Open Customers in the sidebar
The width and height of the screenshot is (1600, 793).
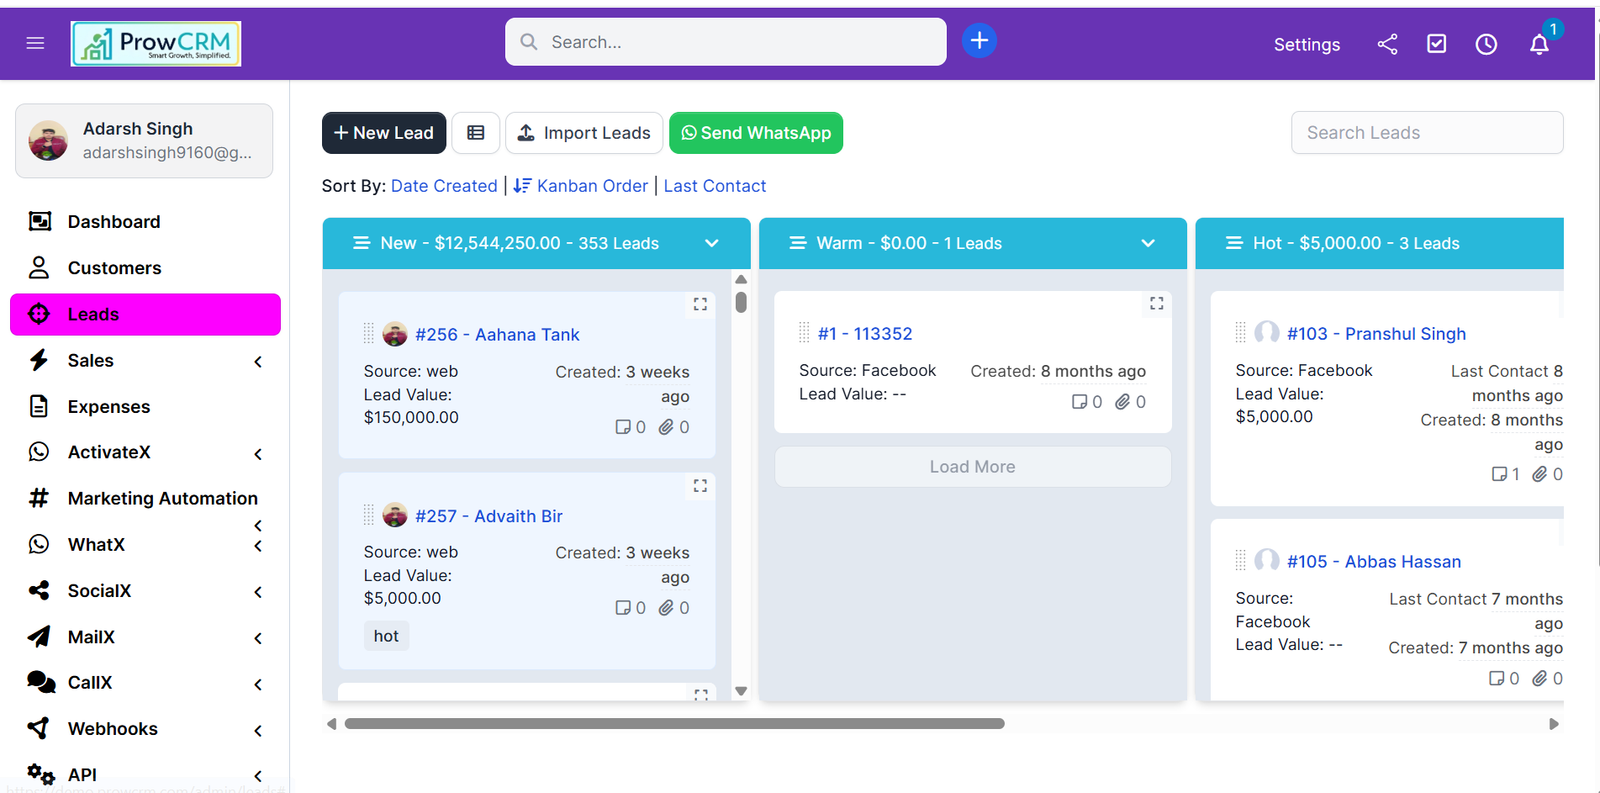click(145, 268)
